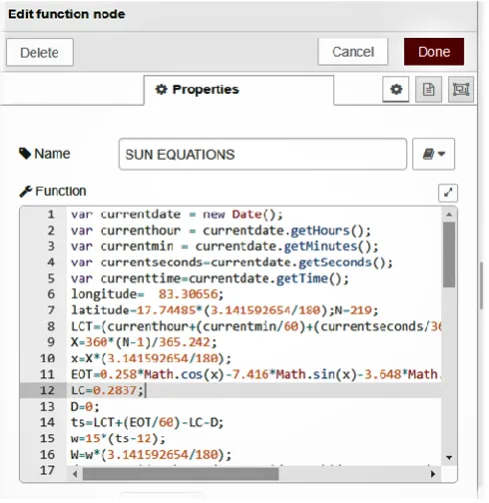Click line number 1 in the gutter
The height and width of the screenshot is (503, 489).
(51, 214)
